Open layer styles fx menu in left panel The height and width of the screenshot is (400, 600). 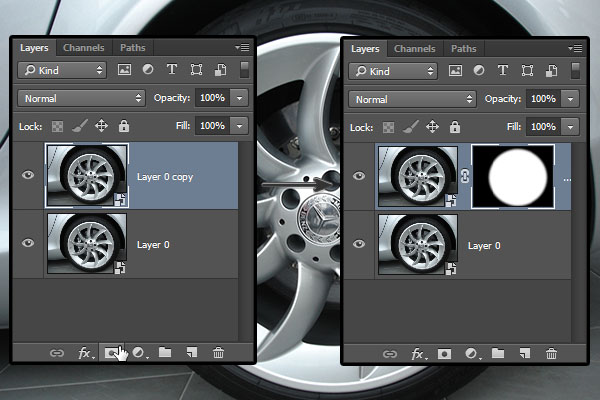point(87,352)
